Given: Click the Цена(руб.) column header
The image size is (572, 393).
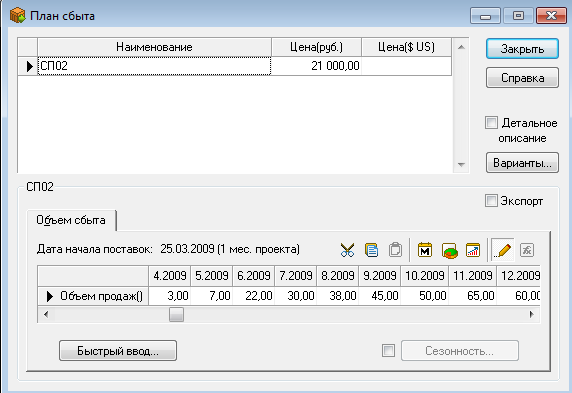Looking at the screenshot, I should click(316, 47).
